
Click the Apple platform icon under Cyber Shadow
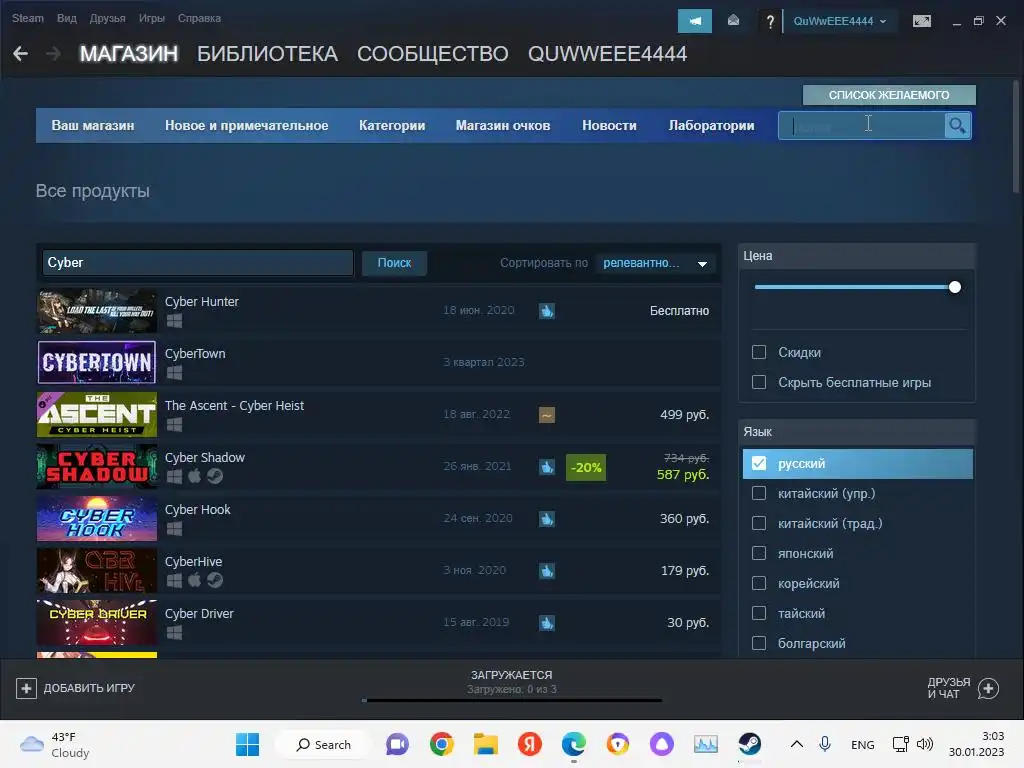tap(195, 476)
